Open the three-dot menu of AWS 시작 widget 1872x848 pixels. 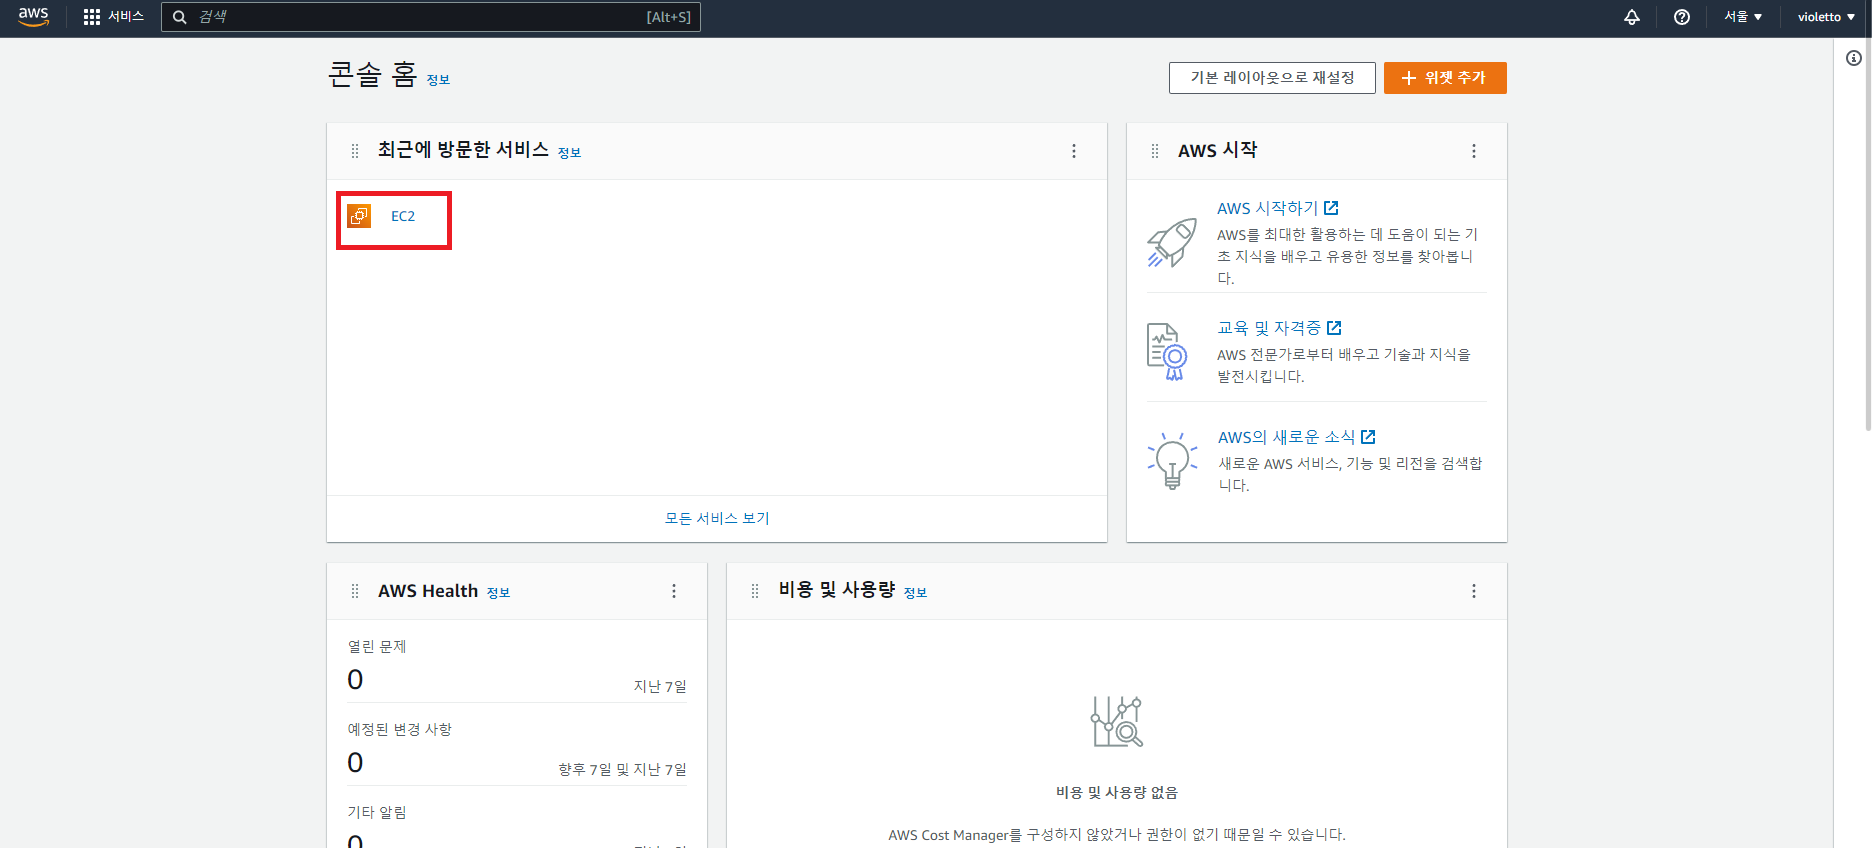point(1474,151)
